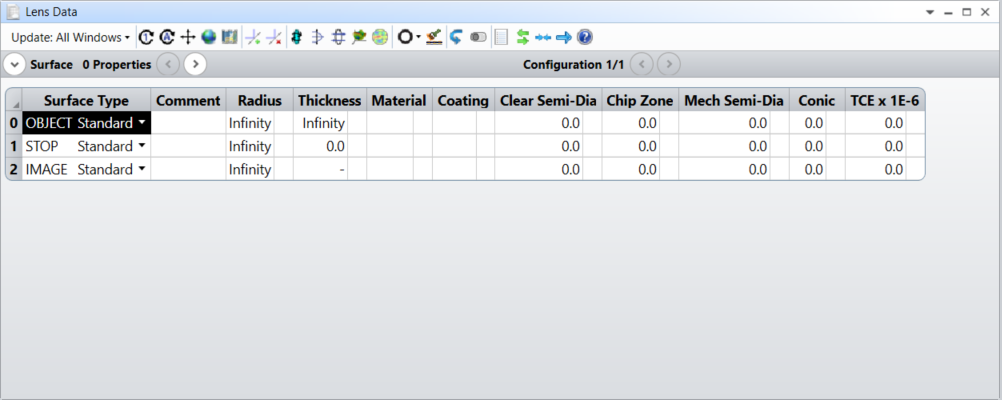Click the Lens Data window title icon

coord(13,12)
